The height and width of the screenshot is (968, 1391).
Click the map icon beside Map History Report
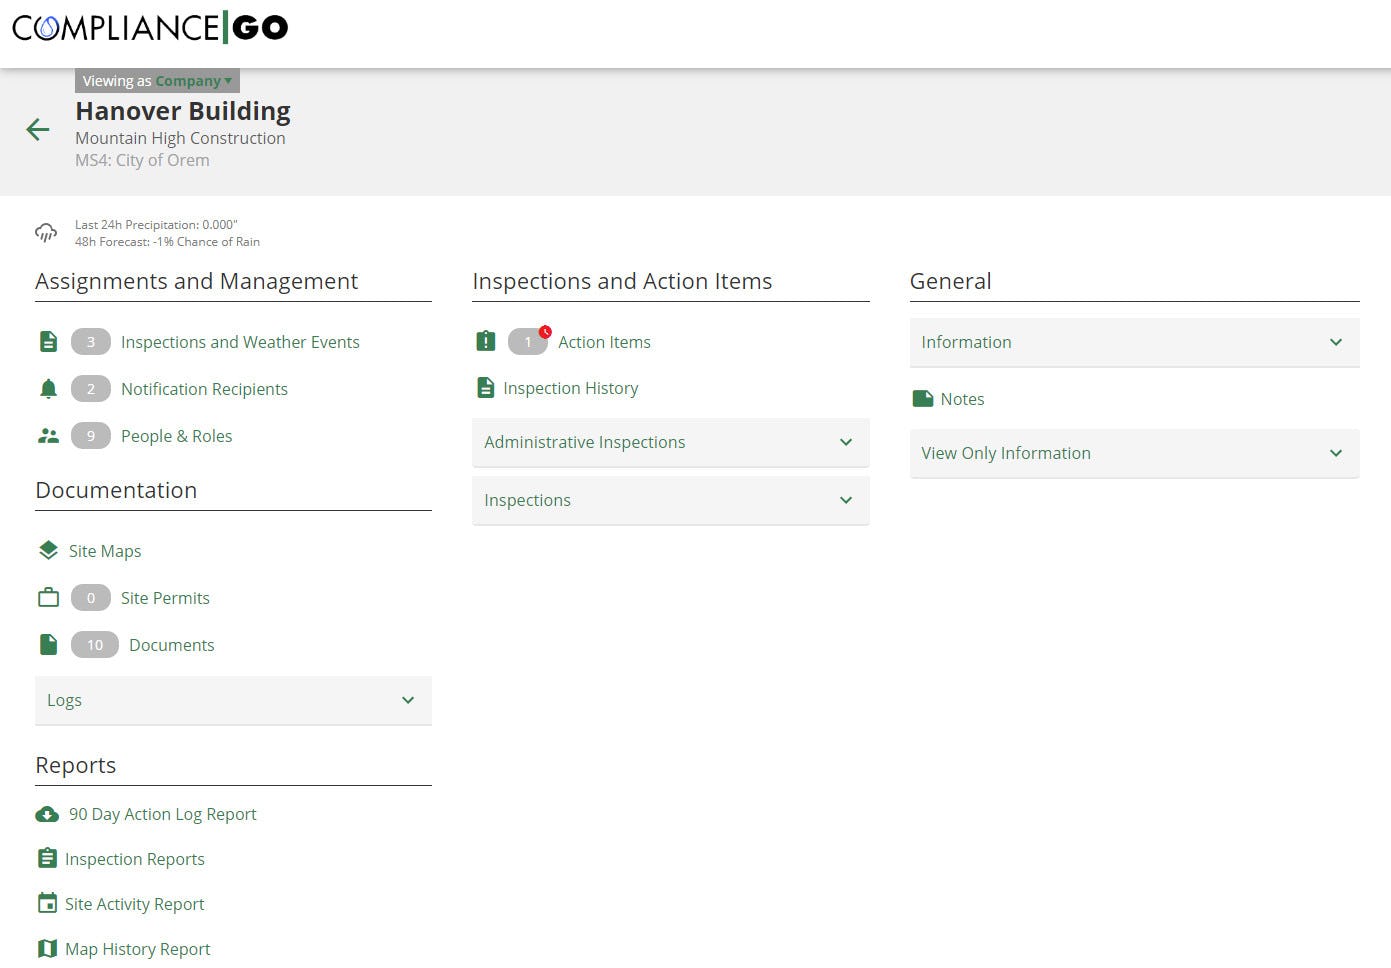coord(48,948)
